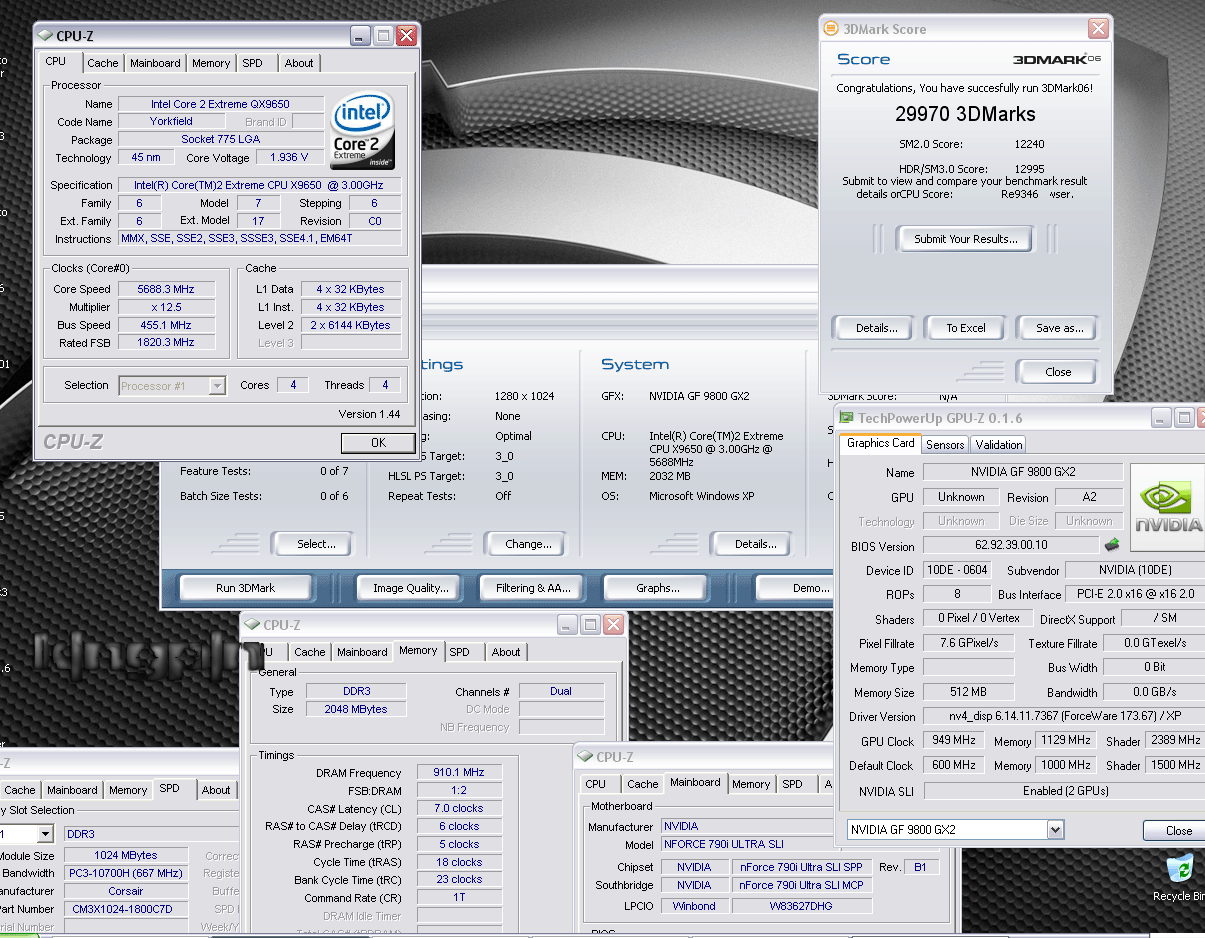This screenshot has width=1205, height=938.
Task: Click the Code Name value 'Yorkfield'
Action: [172, 122]
